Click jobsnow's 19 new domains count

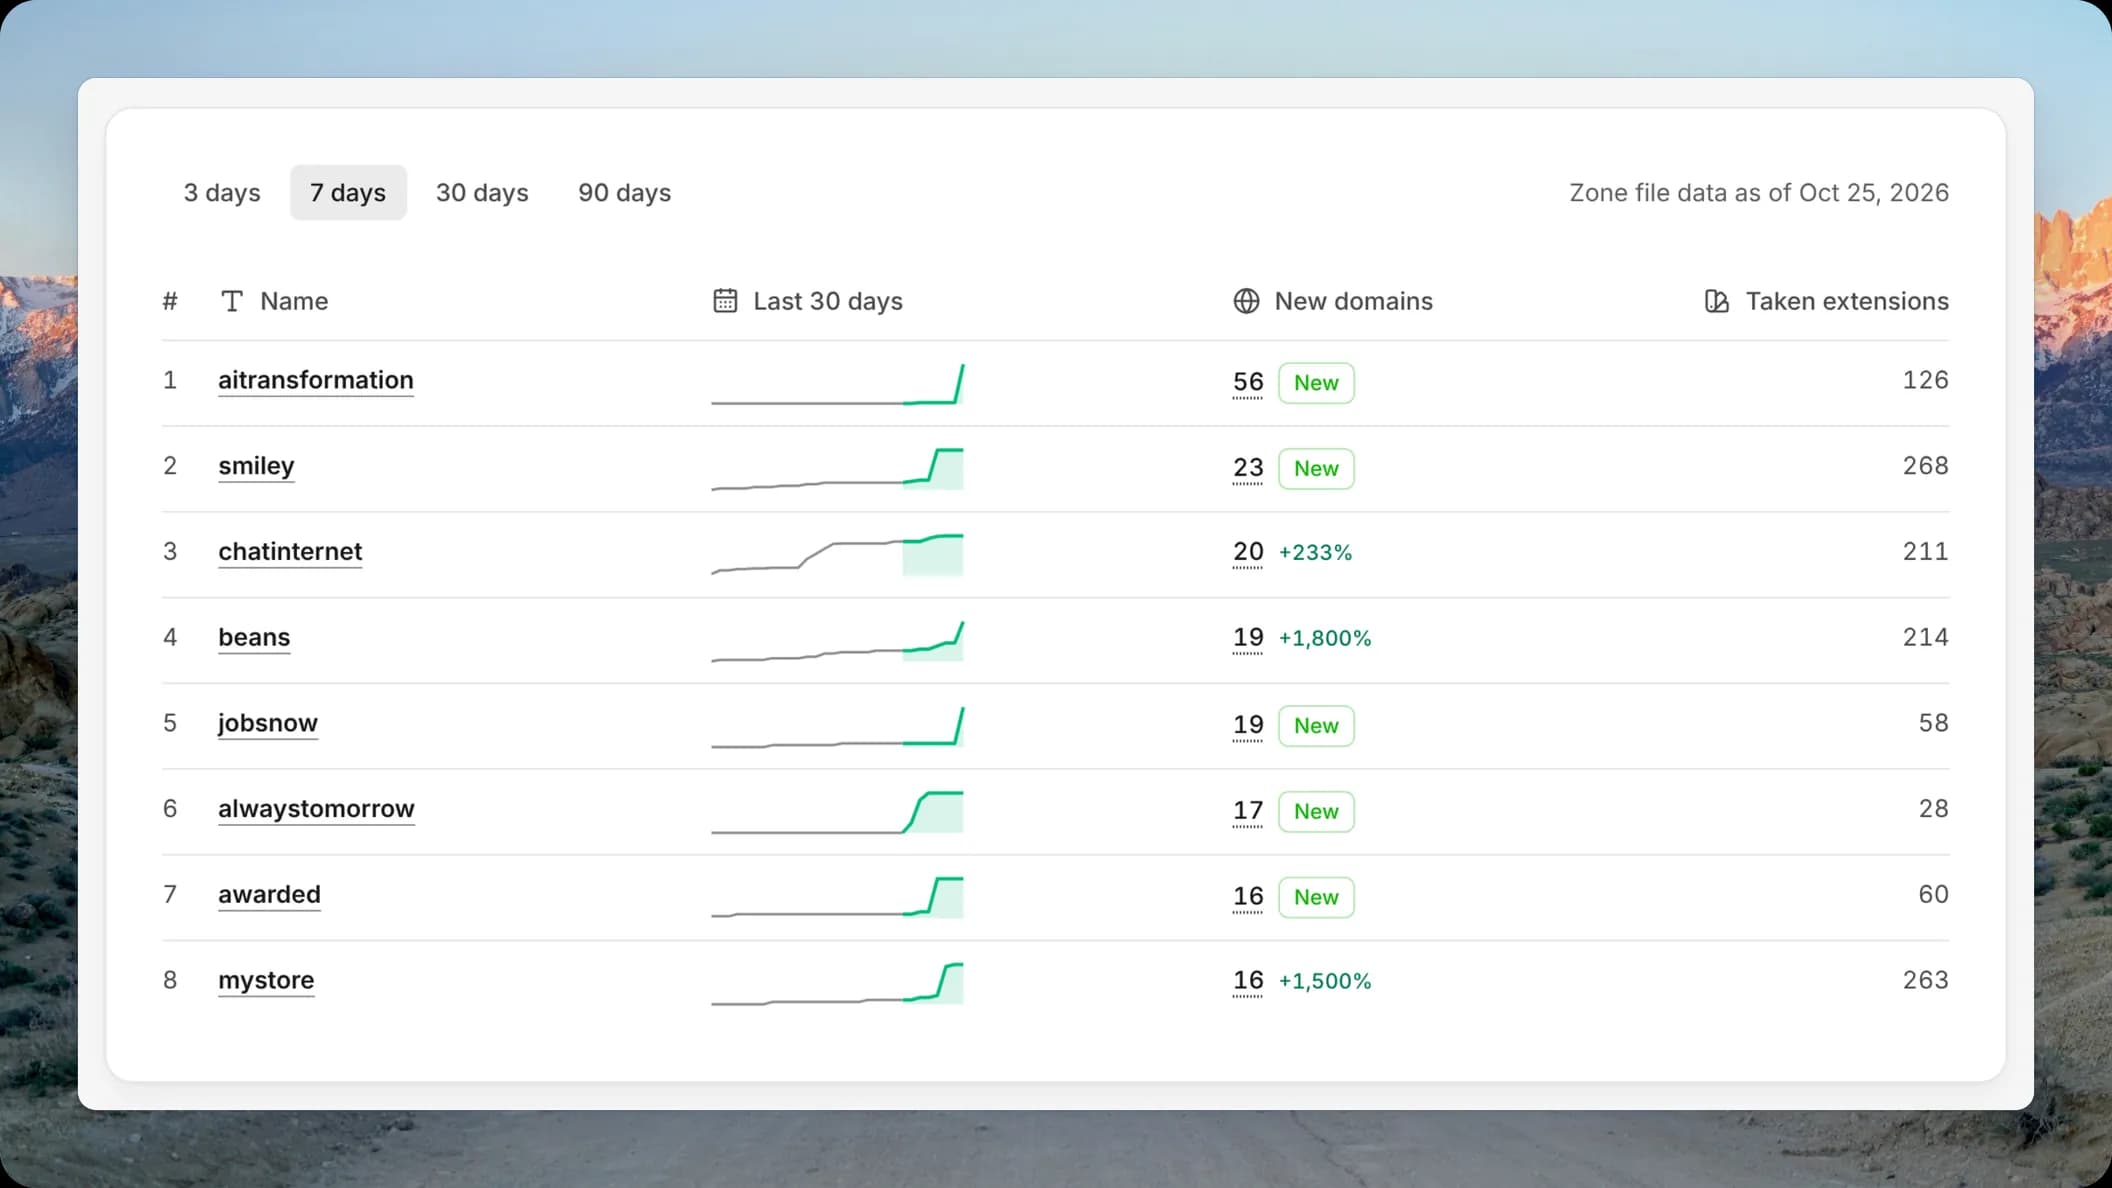[1248, 725]
